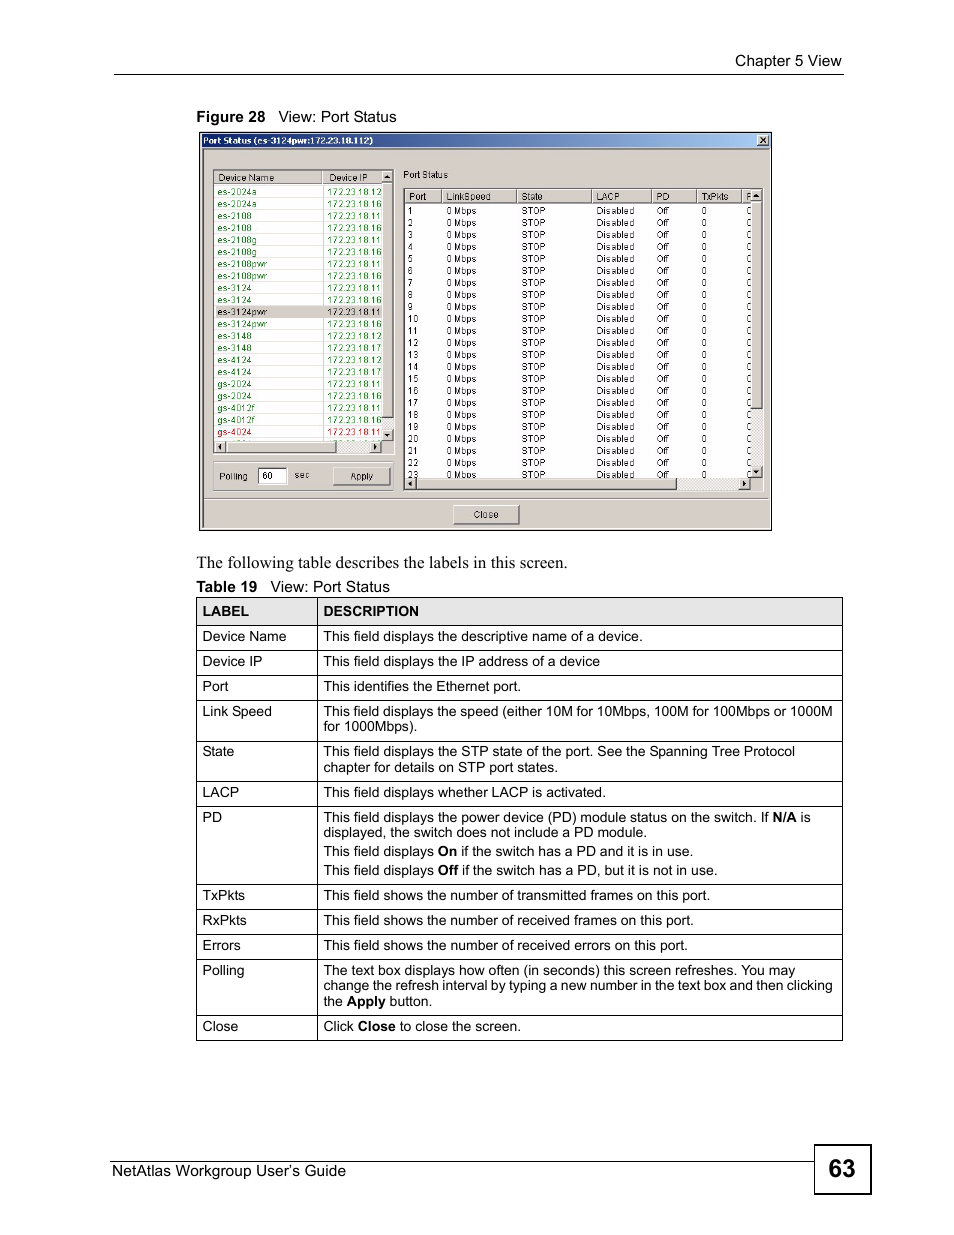Screen dimensions: 954x1235
Task: Select the port 22 row
Action: pyautogui.click(x=577, y=463)
